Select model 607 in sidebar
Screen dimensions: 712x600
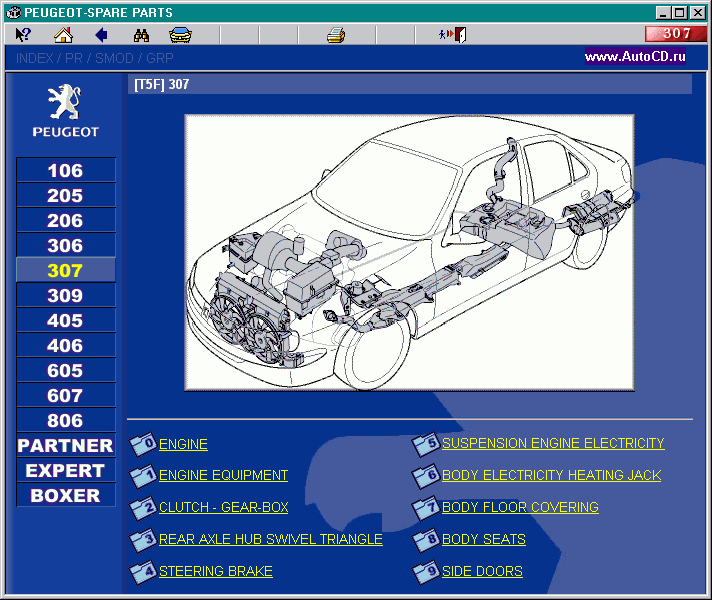pos(65,396)
